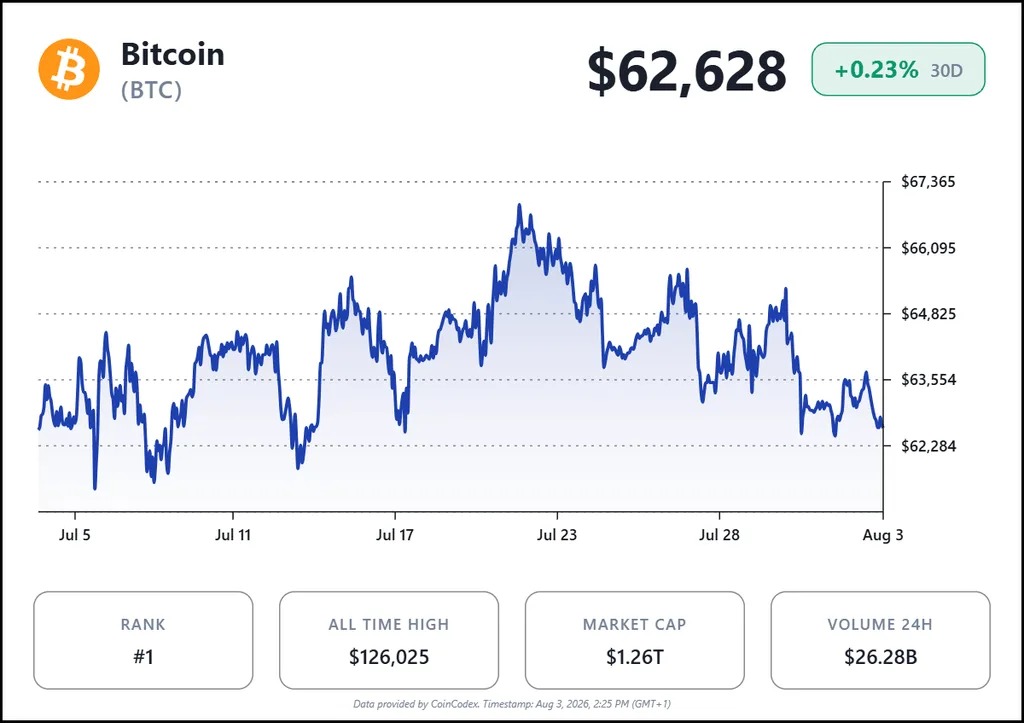The height and width of the screenshot is (723, 1024).
Task: Click the 30D period label
Action: pyautogui.click(x=946, y=71)
